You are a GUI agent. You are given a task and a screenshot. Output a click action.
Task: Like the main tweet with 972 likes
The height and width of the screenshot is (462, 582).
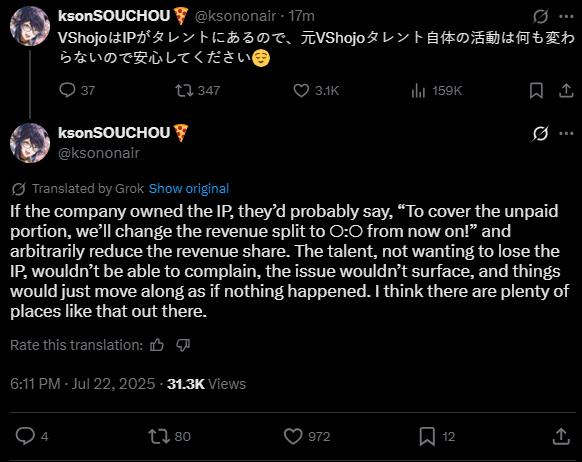(x=307, y=436)
